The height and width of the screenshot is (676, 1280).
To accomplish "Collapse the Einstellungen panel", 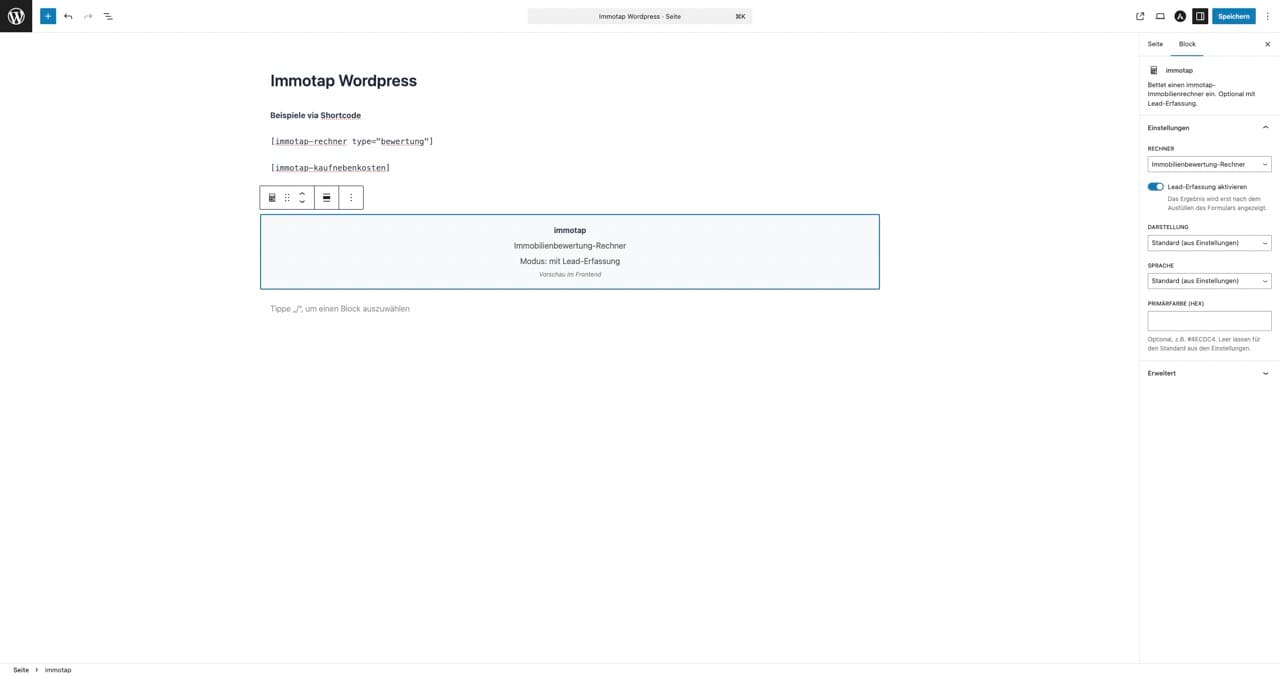I will pos(1209,128).
